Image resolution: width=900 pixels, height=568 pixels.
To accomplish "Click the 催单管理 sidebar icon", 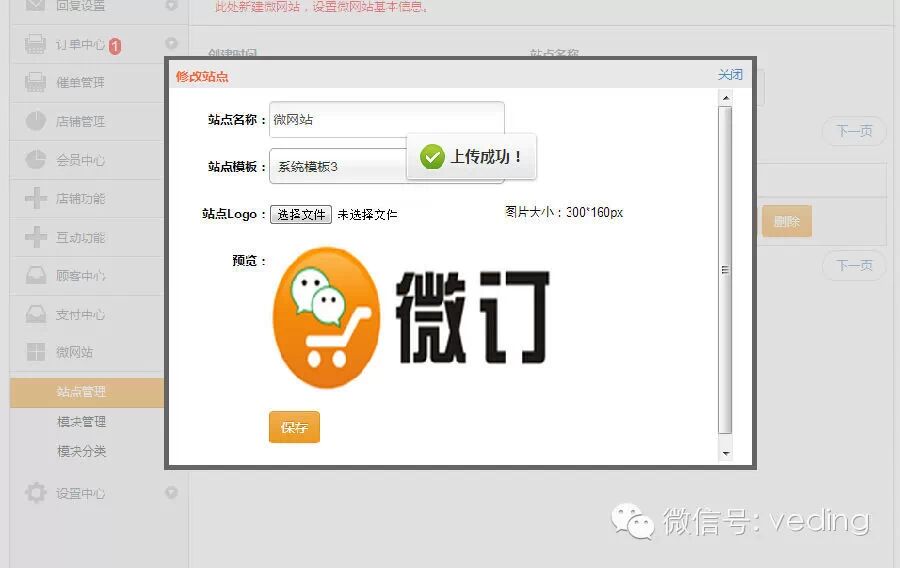I will coord(36,83).
